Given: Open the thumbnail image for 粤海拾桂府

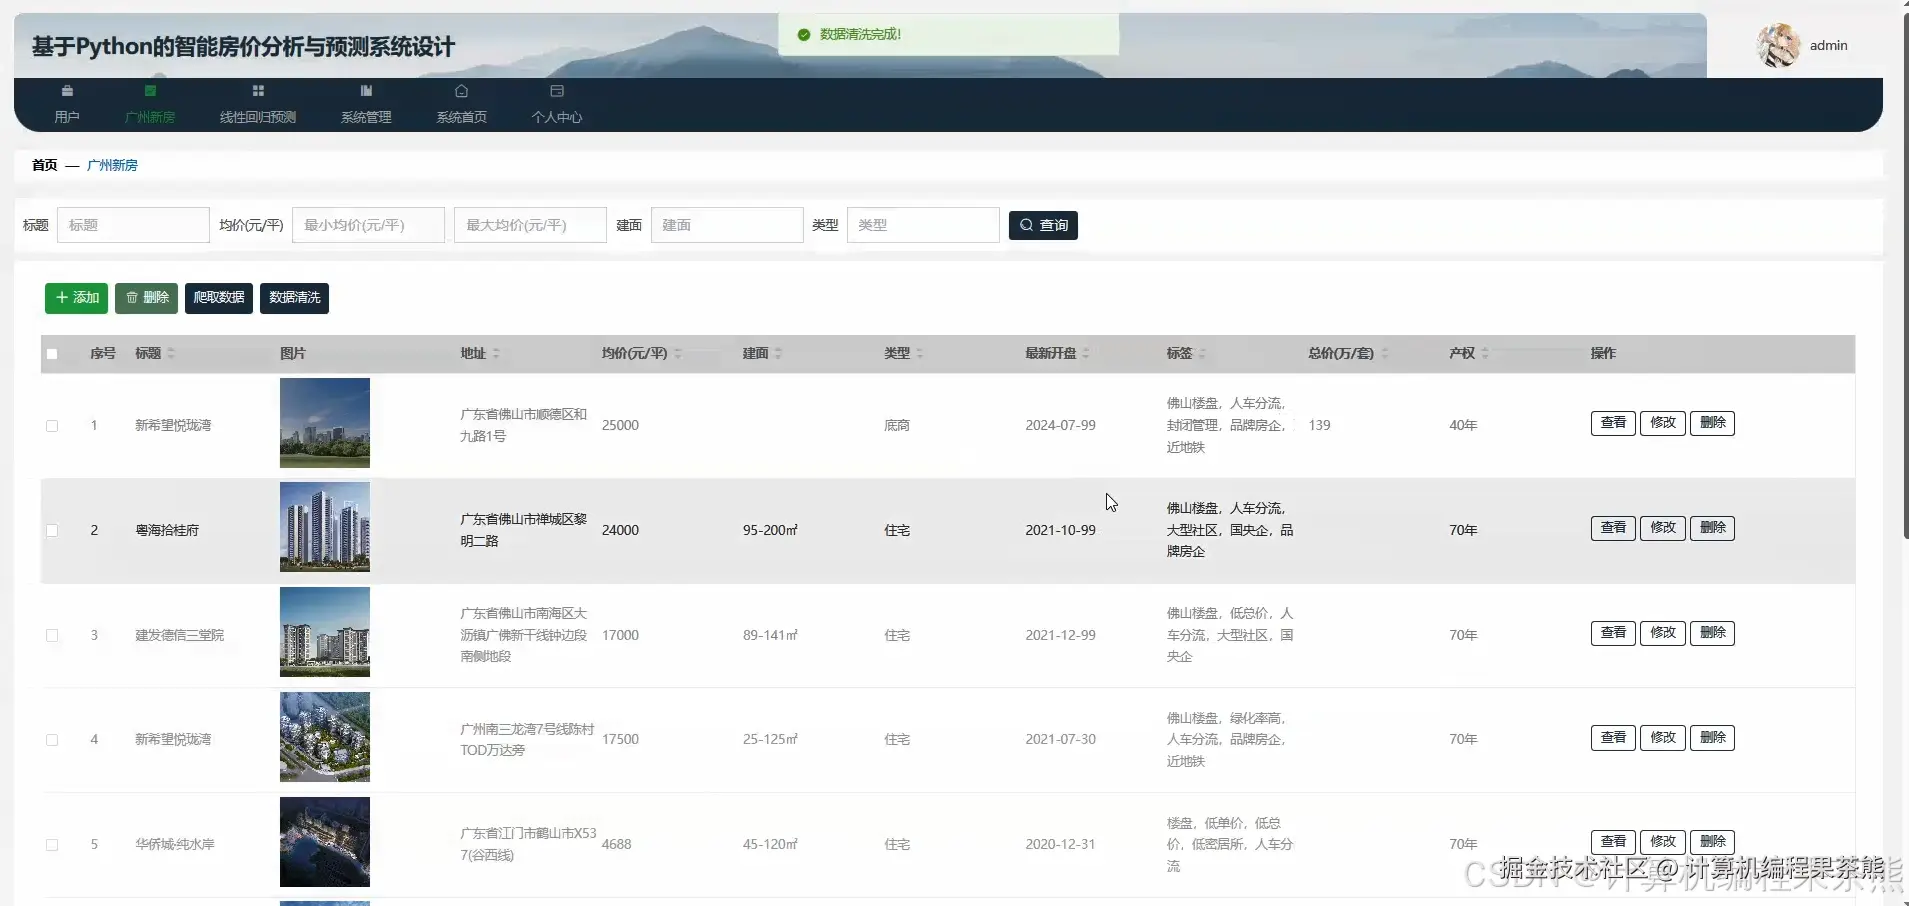Looking at the screenshot, I should pyautogui.click(x=325, y=527).
